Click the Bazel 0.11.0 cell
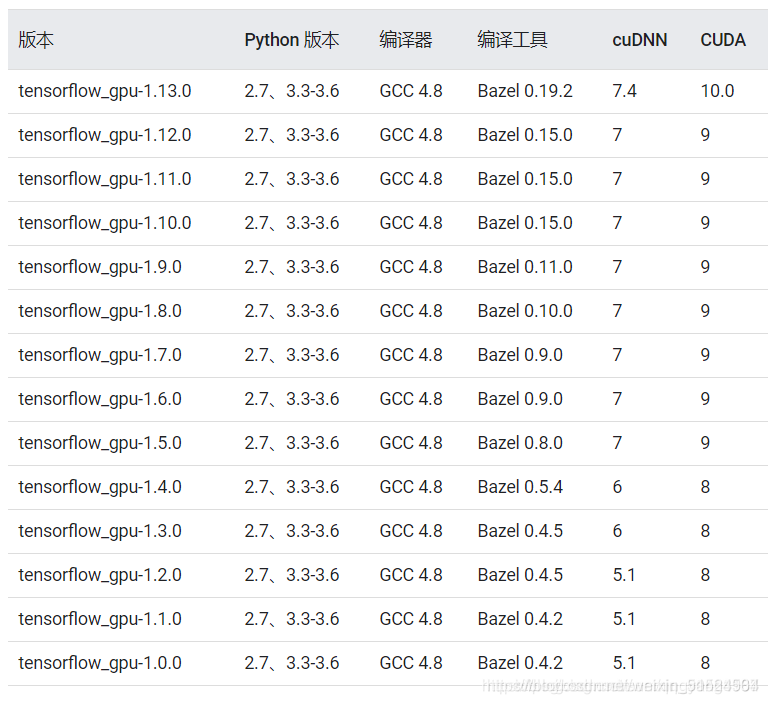 (525, 267)
